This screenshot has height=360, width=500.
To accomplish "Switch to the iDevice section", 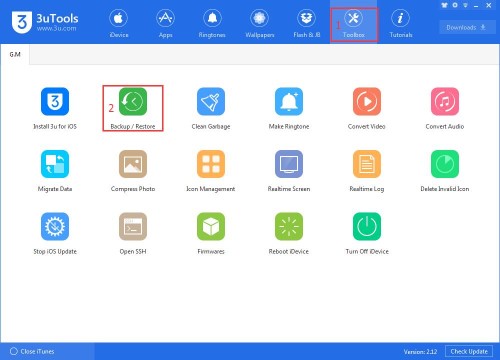I will click(119, 23).
